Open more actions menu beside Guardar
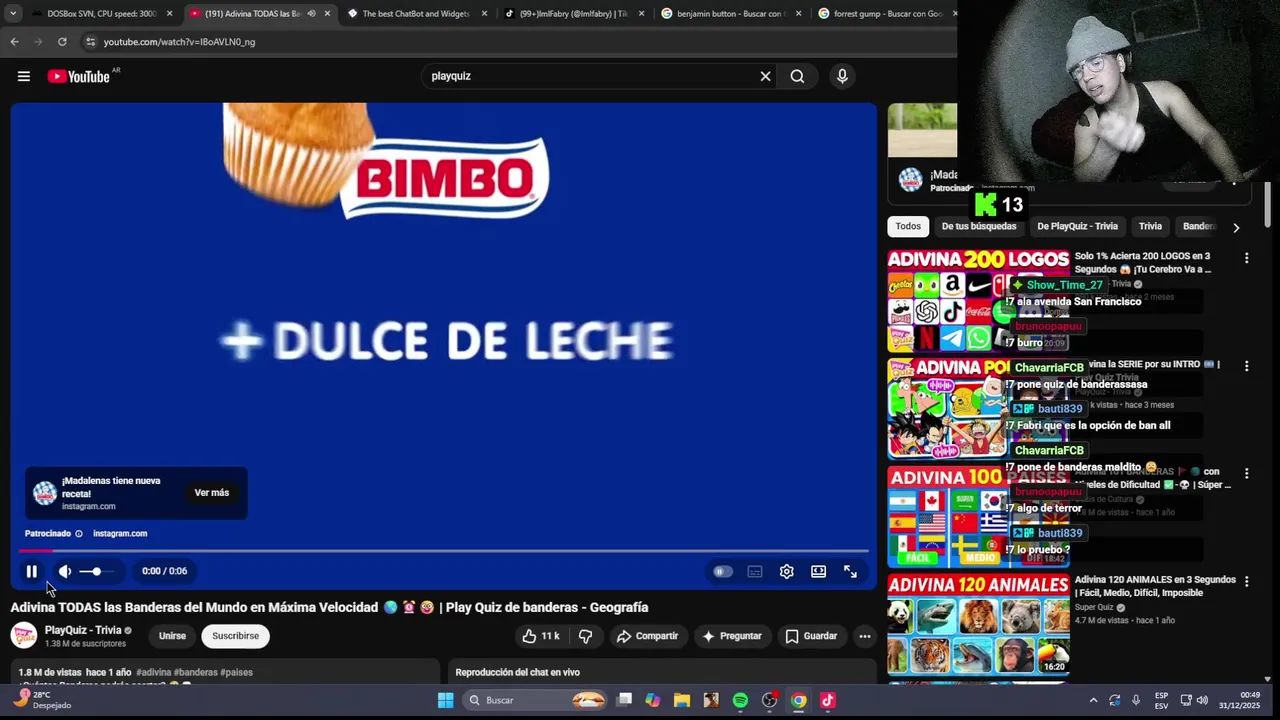The height and width of the screenshot is (720, 1280). 865,636
